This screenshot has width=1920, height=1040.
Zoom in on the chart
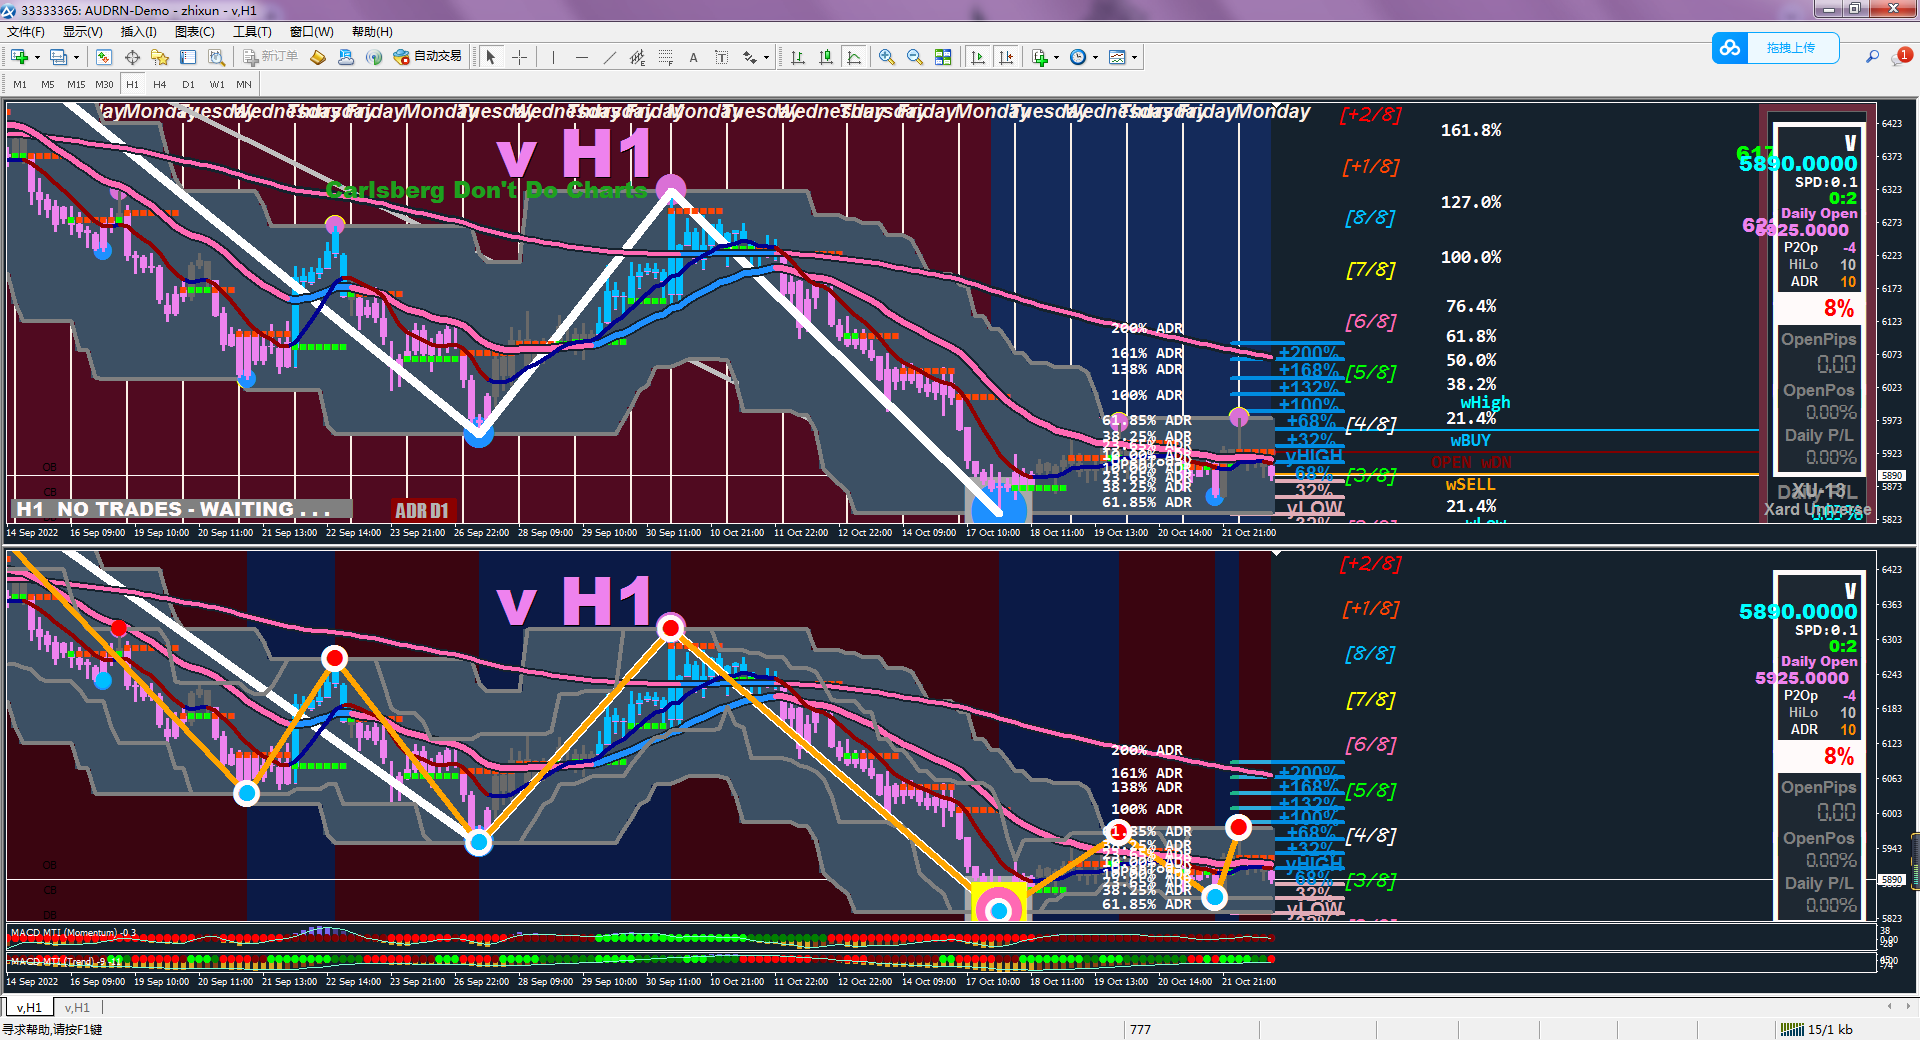click(x=887, y=57)
